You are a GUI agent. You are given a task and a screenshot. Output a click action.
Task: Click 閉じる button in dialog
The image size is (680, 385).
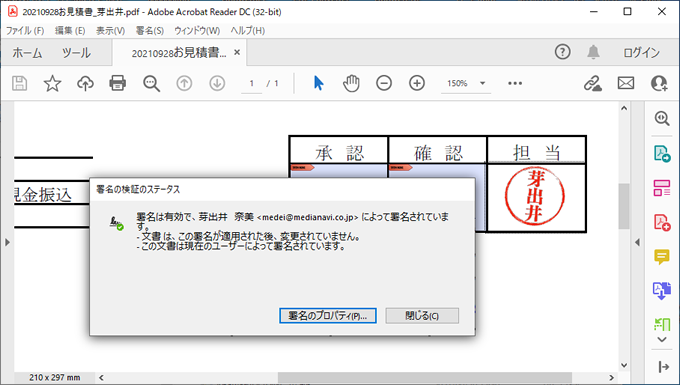coord(422,316)
